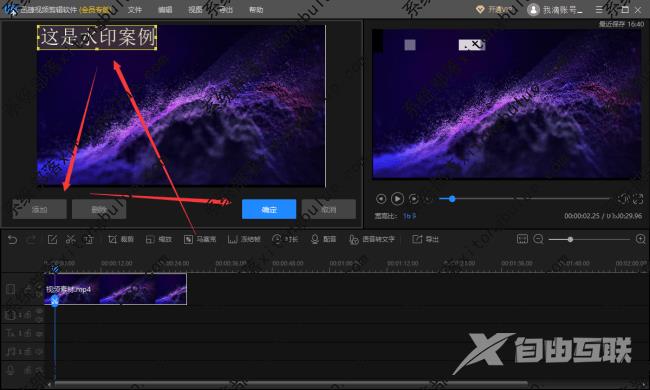Open the mosaic tool (马赛克)

pos(200,240)
